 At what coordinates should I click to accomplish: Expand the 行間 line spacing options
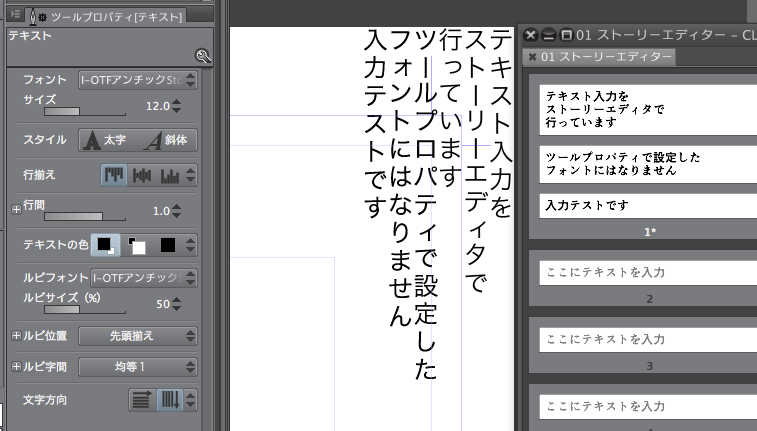click(x=15, y=210)
